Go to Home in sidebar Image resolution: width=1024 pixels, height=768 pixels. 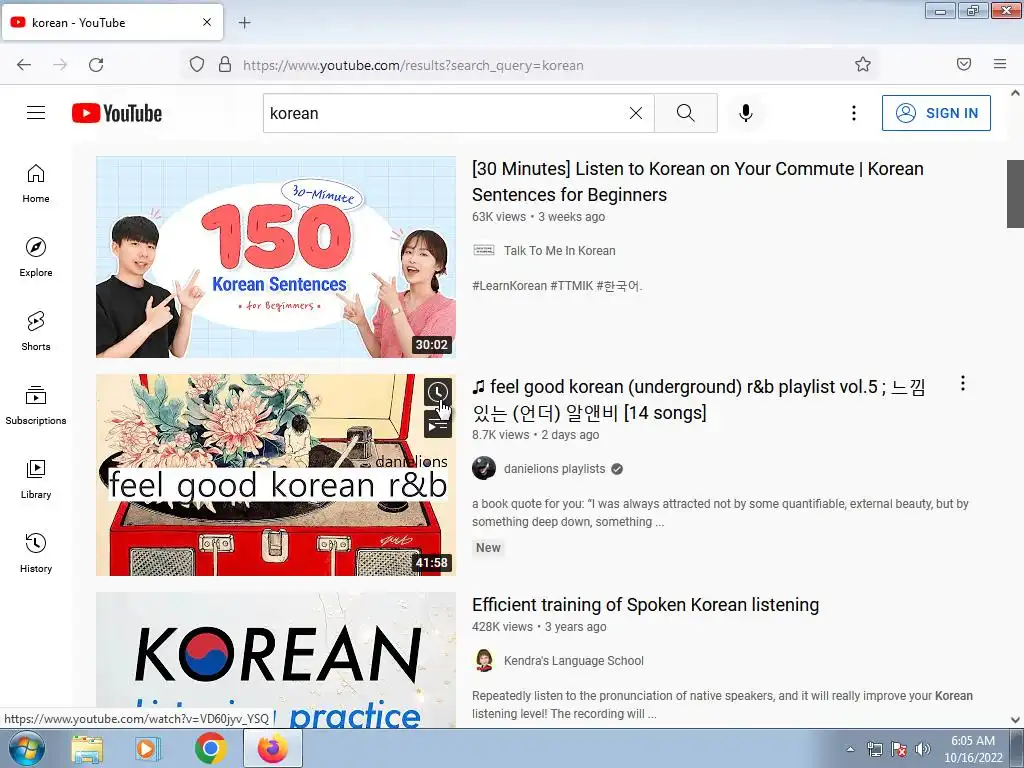(36, 184)
